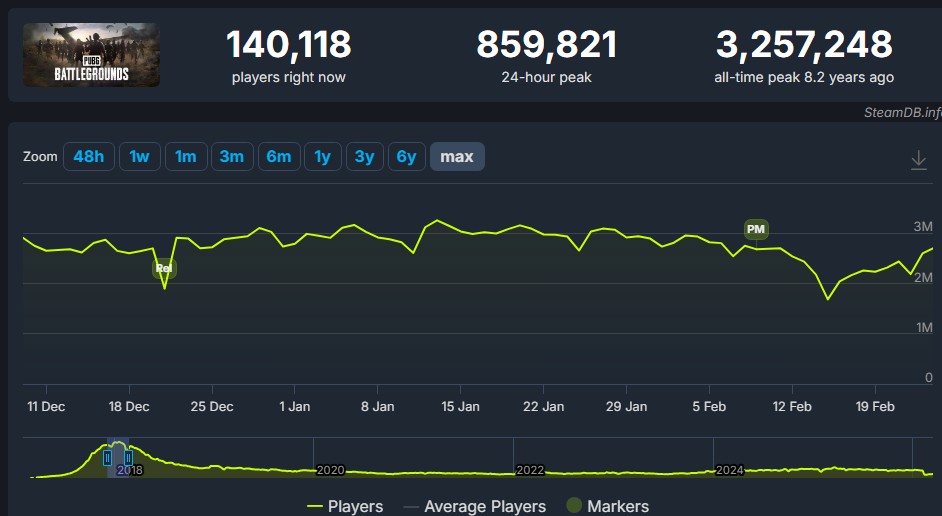Grab the right navigator range handle
Screen dimensions: 942x516
click(128, 458)
